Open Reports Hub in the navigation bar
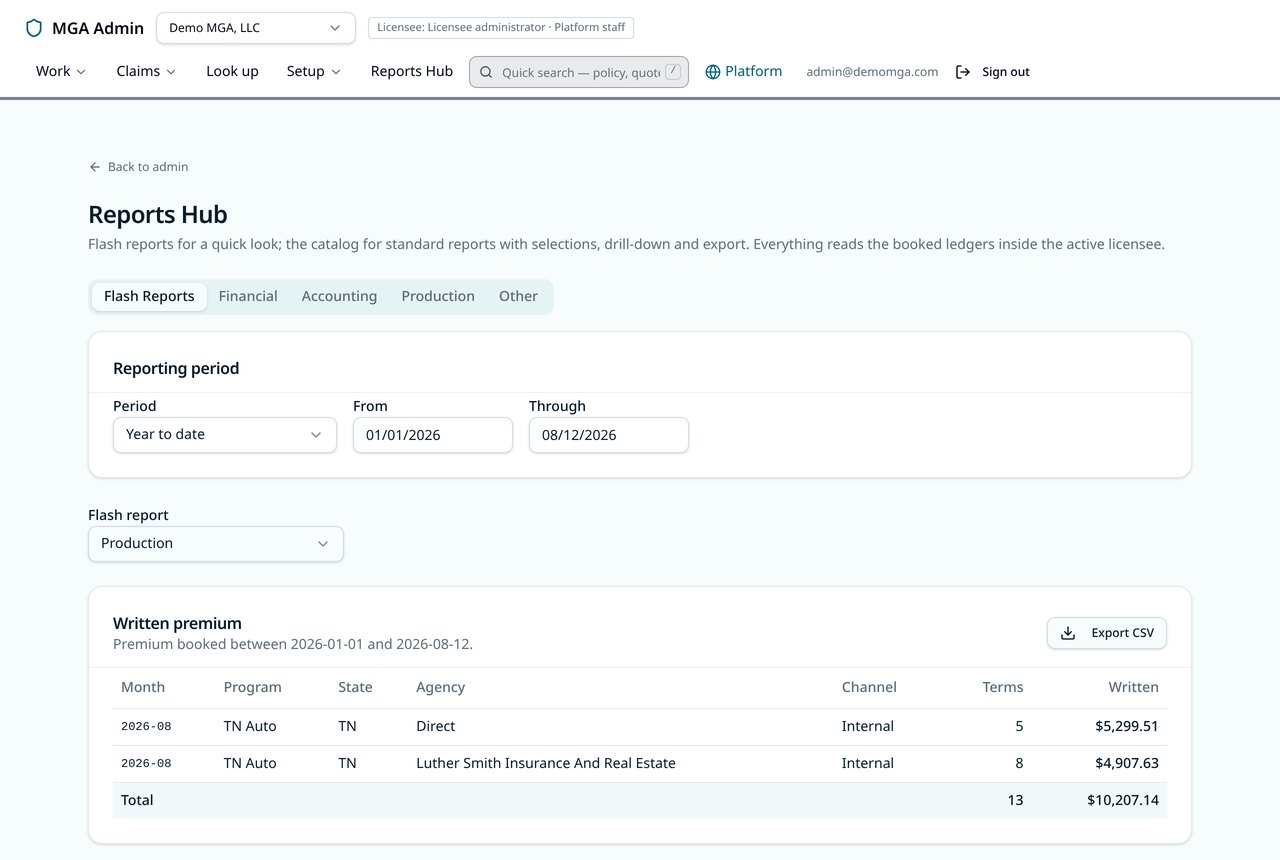This screenshot has width=1280, height=860. [412, 71]
